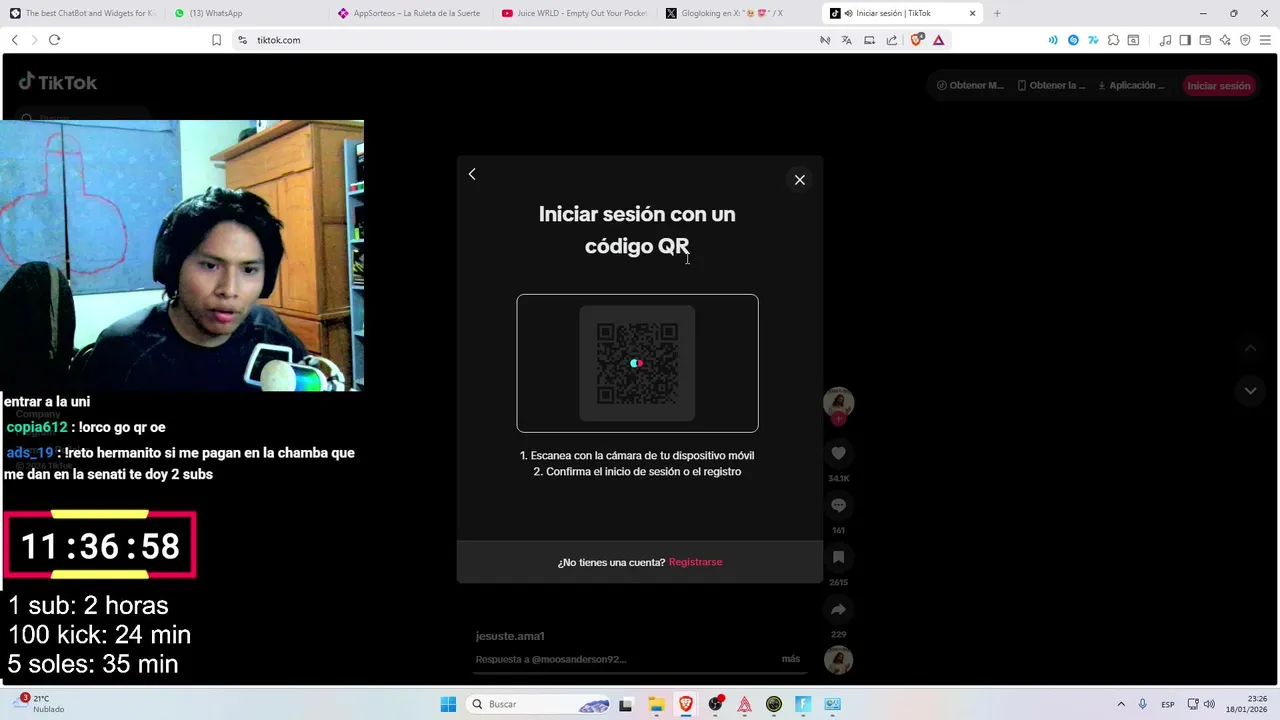Viewport: 1280px width, 720px height.
Task: Open 'Obtener la...' app option in TikTok header
Action: pyautogui.click(x=1051, y=86)
